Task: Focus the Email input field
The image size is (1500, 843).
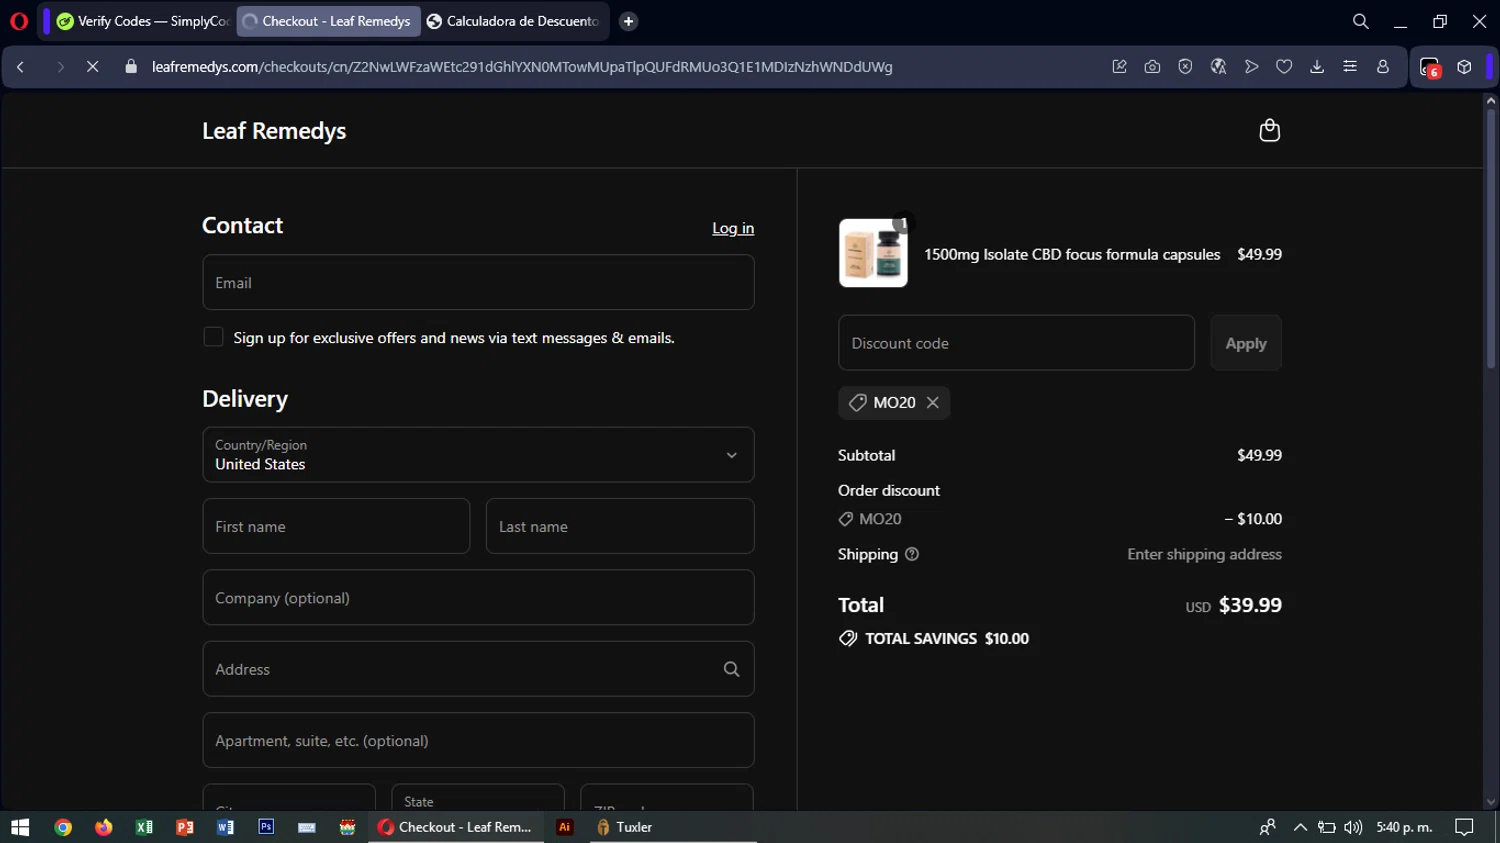Action: coord(478,282)
